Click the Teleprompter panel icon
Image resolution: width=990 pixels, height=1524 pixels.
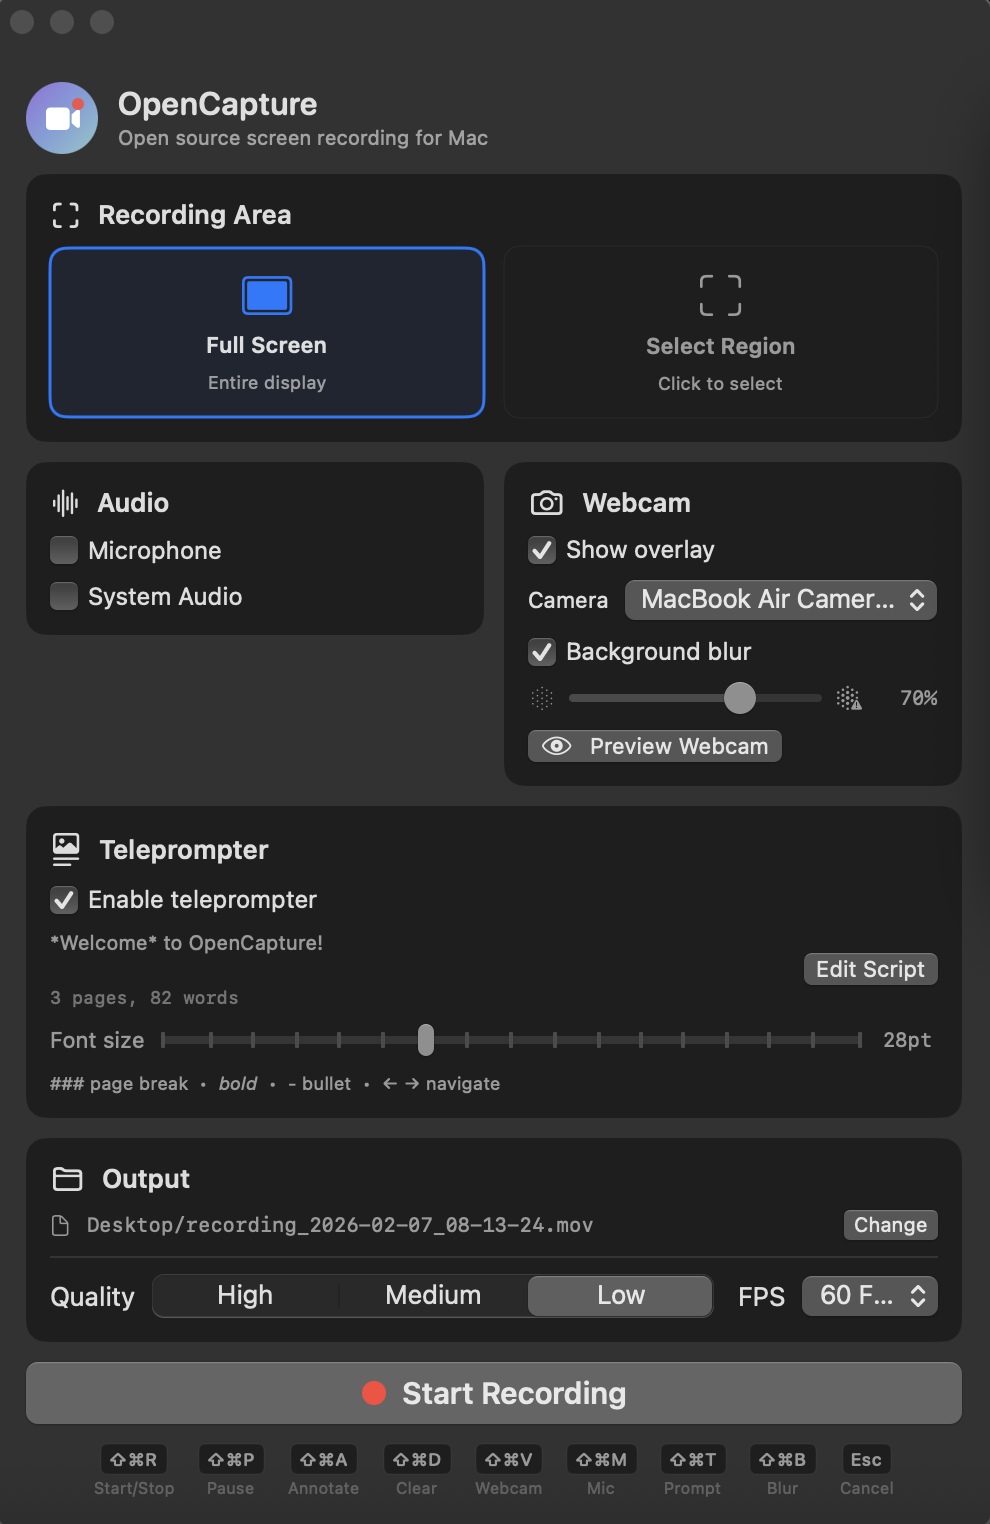[x=66, y=849]
